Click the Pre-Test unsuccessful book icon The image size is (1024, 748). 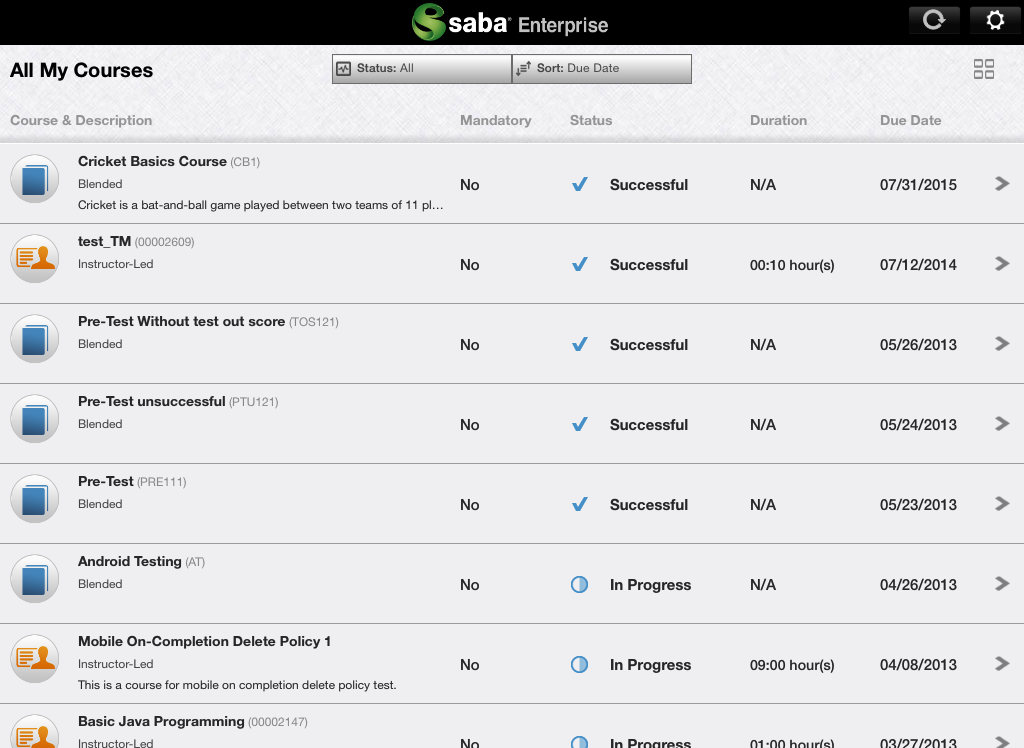pyautogui.click(x=35, y=419)
